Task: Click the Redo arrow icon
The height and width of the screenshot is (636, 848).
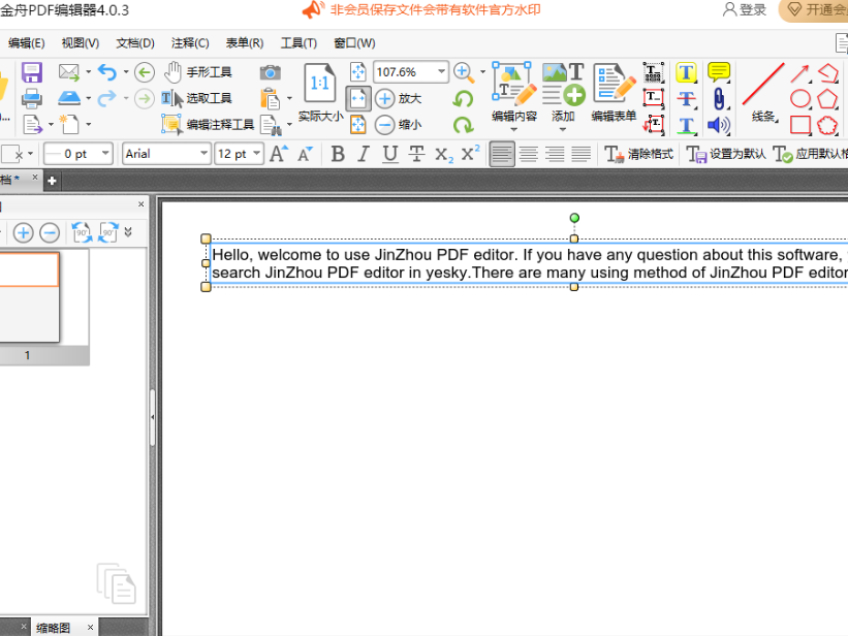Action: click(107, 98)
